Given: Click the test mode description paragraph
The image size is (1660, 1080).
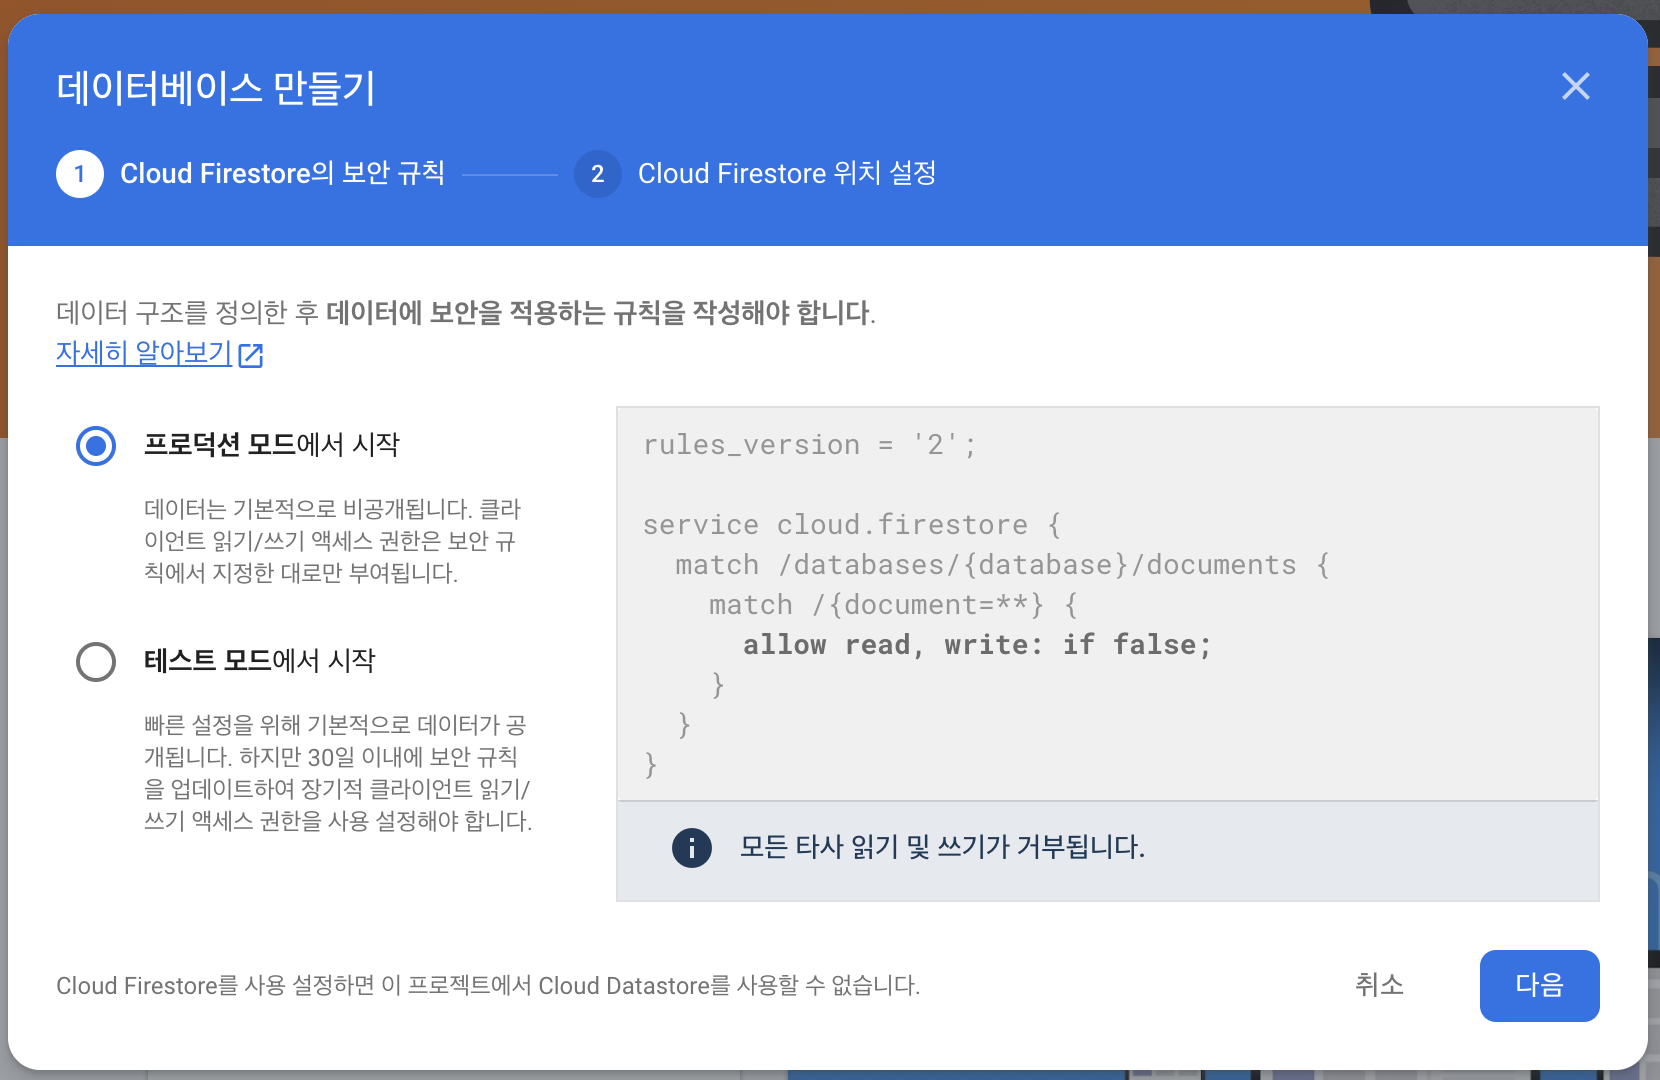Looking at the screenshot, I should 338,773.
